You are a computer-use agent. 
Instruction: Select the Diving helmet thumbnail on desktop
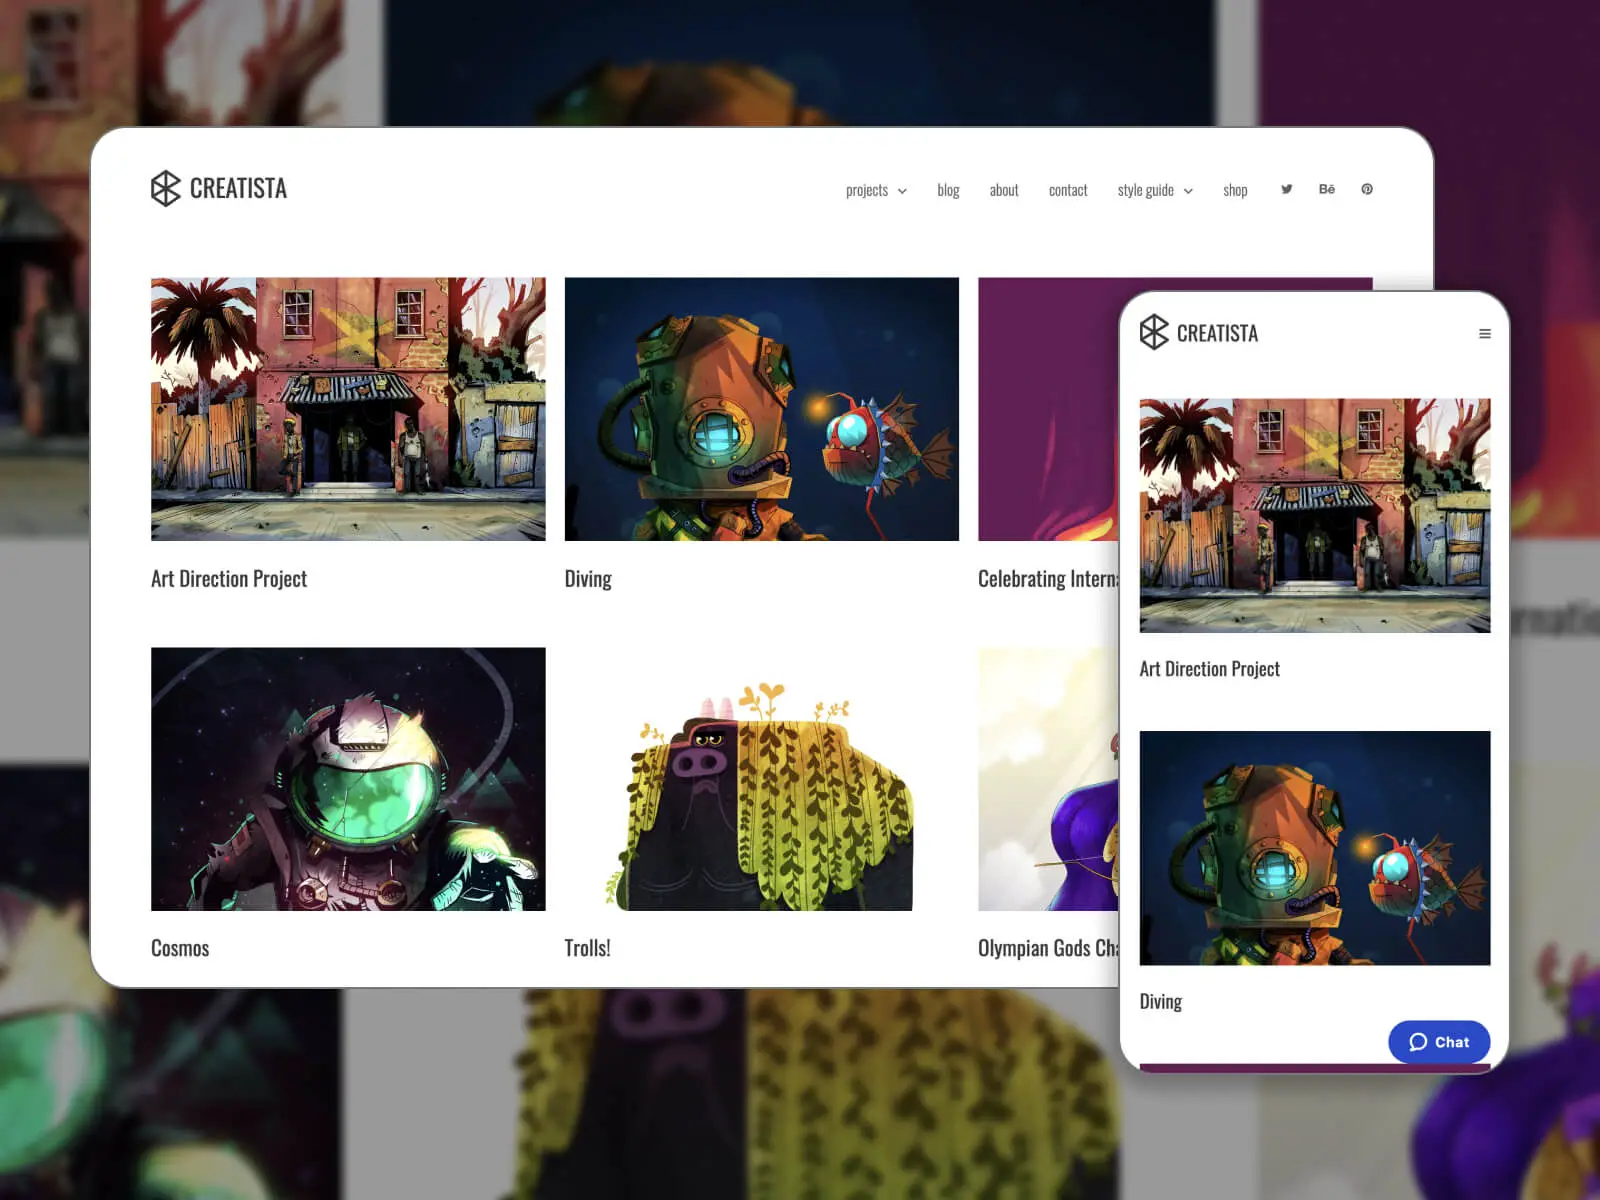coord(762,409)
